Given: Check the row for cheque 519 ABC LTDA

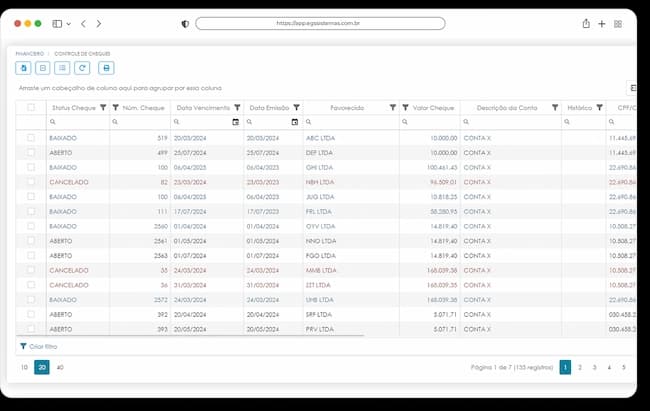Looking at the screenshot, I should point(31,138).
